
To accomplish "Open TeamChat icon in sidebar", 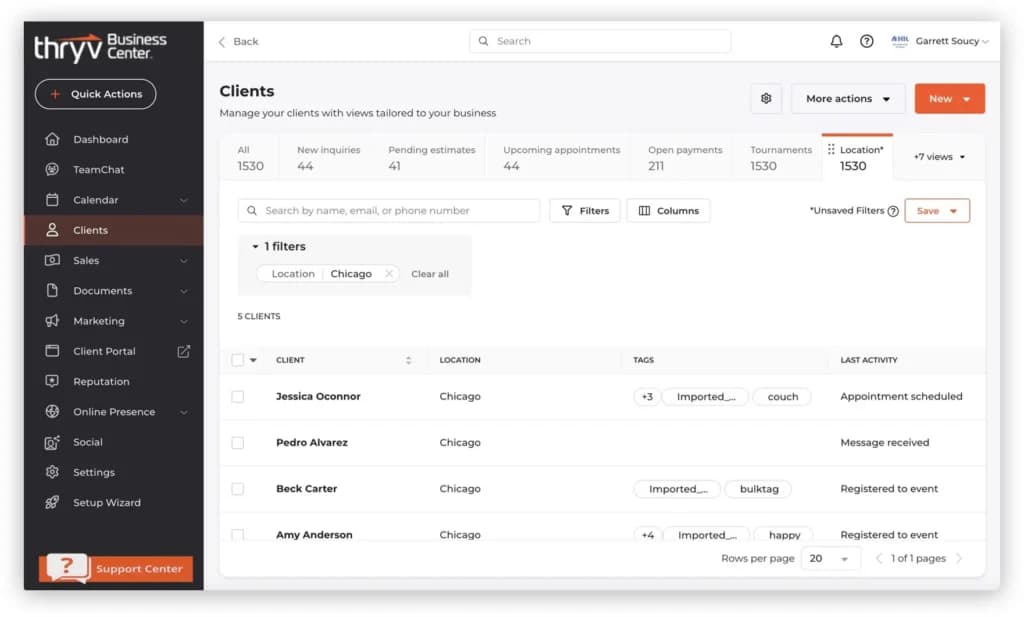I will pyautogui.click(x=52, y=169).
